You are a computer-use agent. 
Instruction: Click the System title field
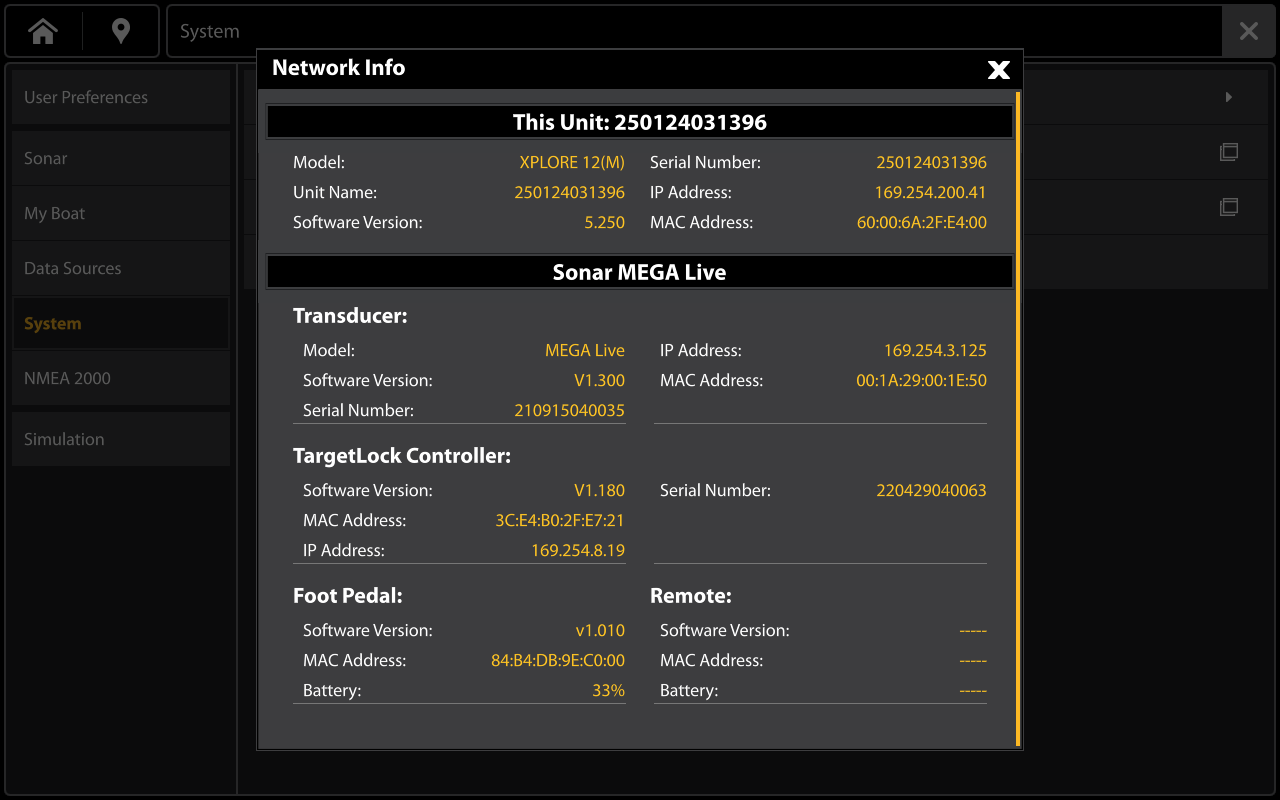pyautogui.click(x=694, y=31)
